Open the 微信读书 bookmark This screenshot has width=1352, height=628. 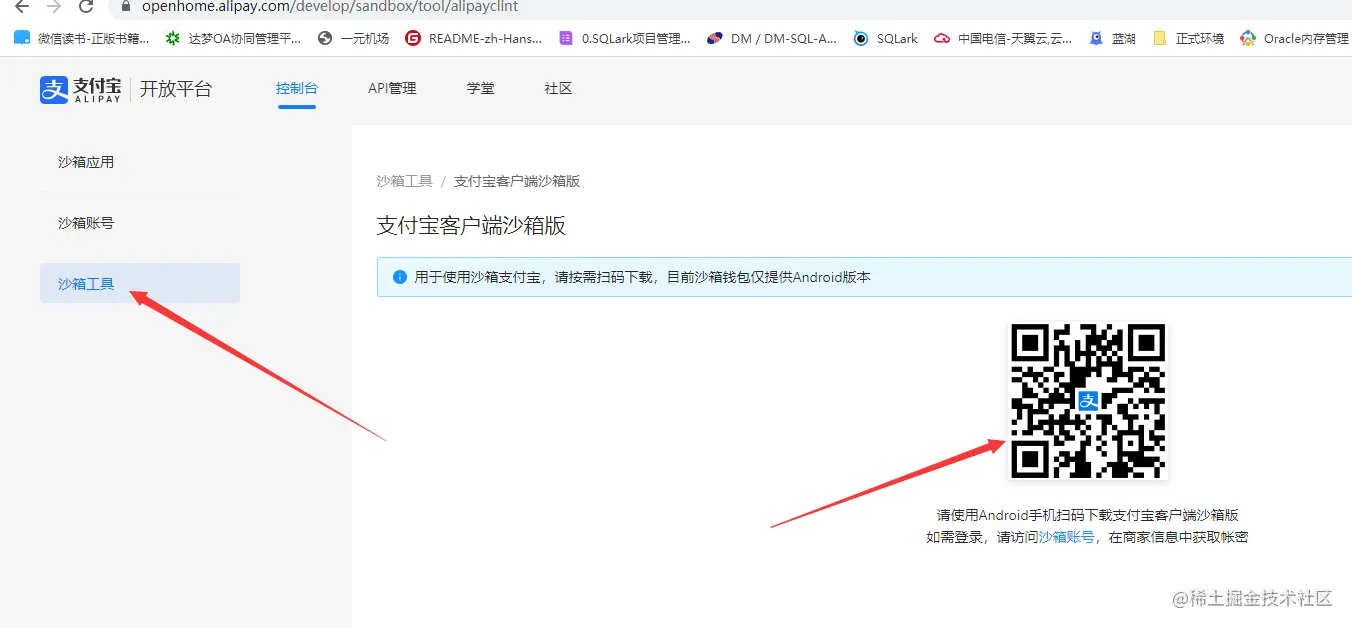click(82, 38)
